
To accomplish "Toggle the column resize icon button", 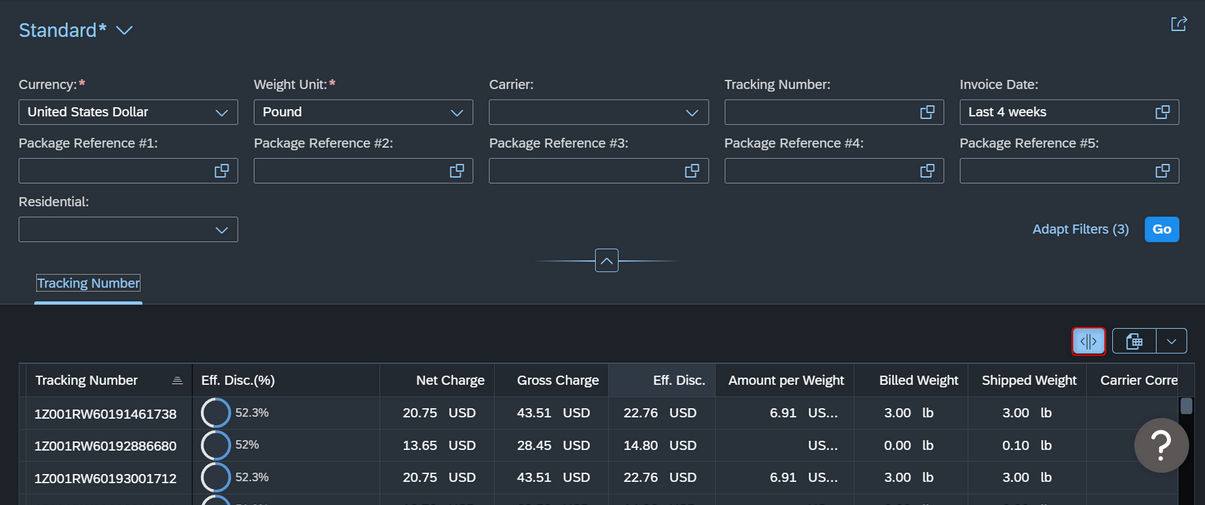I will pos(1089,341).
